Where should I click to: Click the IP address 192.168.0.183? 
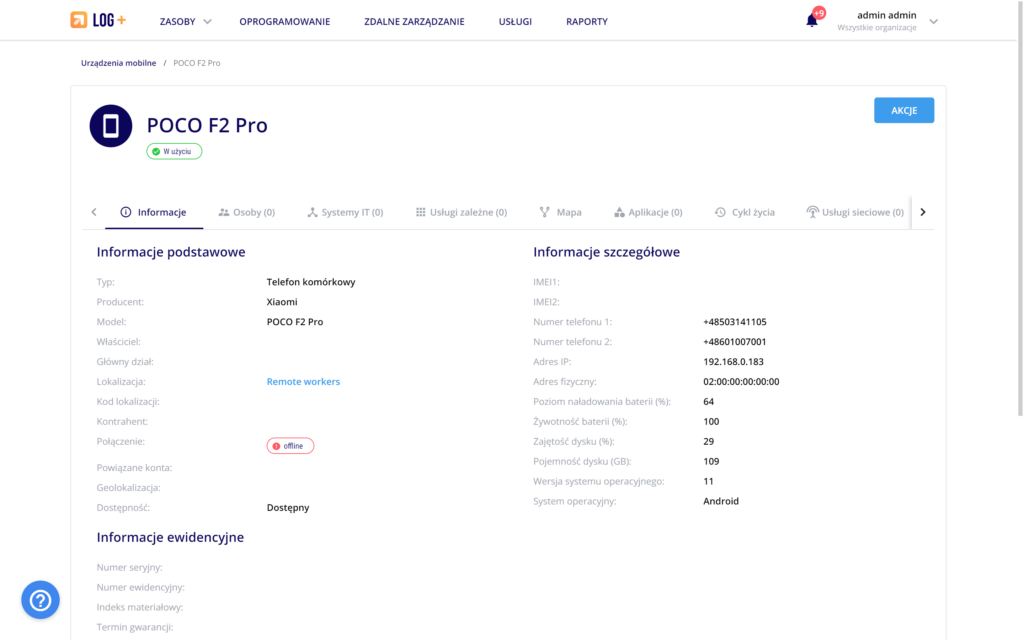coord(733,362)
